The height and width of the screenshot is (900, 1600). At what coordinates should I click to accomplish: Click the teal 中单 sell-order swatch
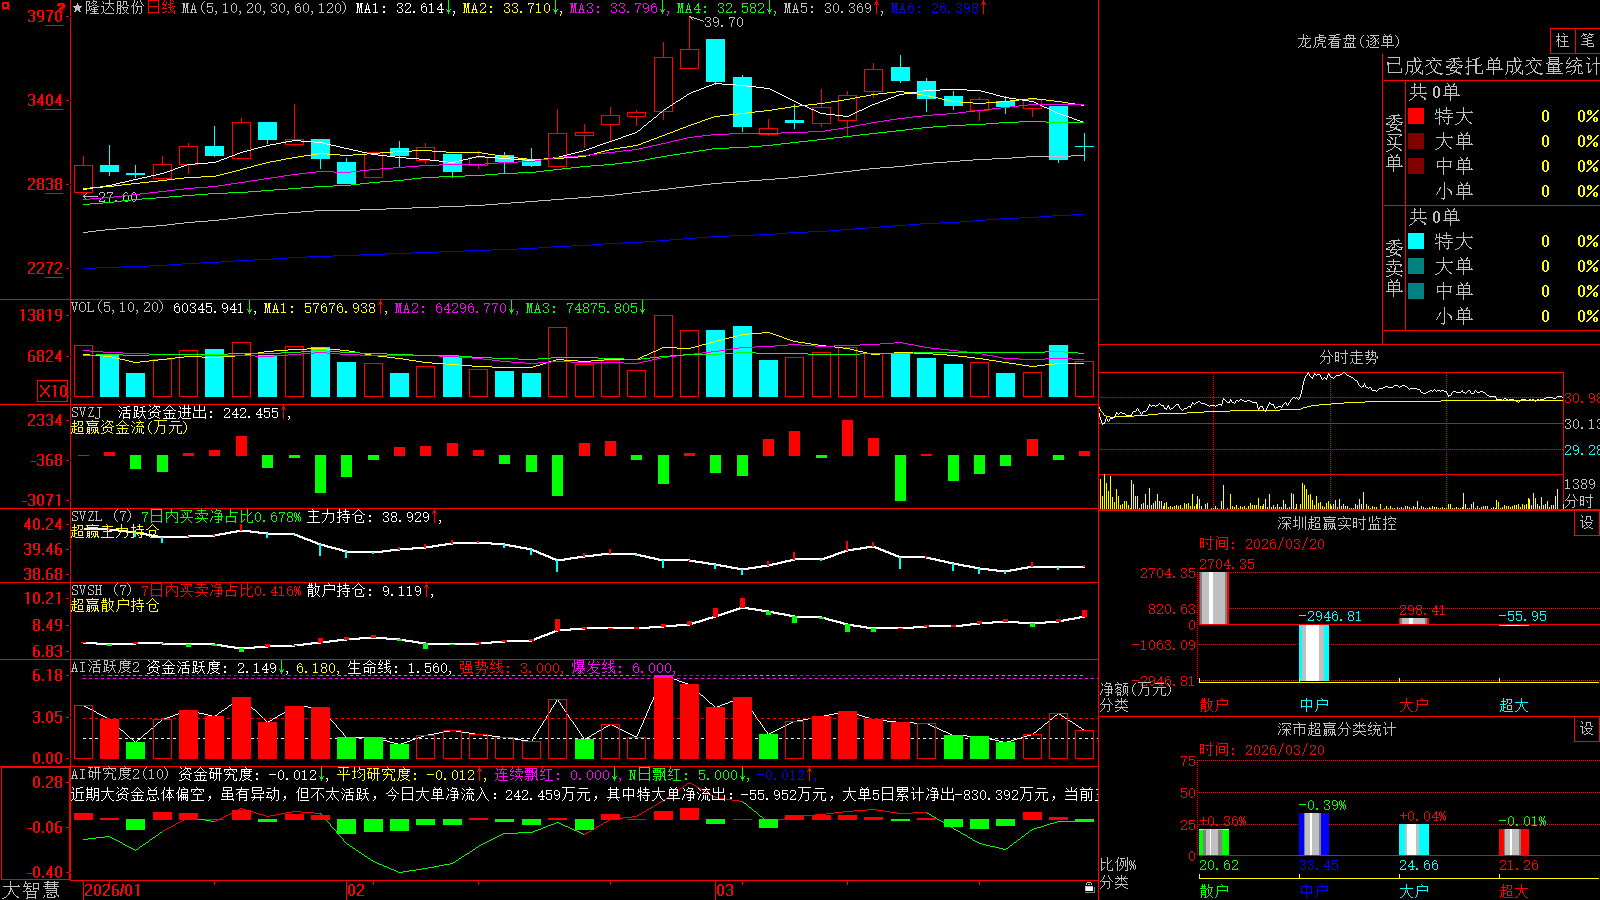pyautogui.click(x=1416, y=291)
